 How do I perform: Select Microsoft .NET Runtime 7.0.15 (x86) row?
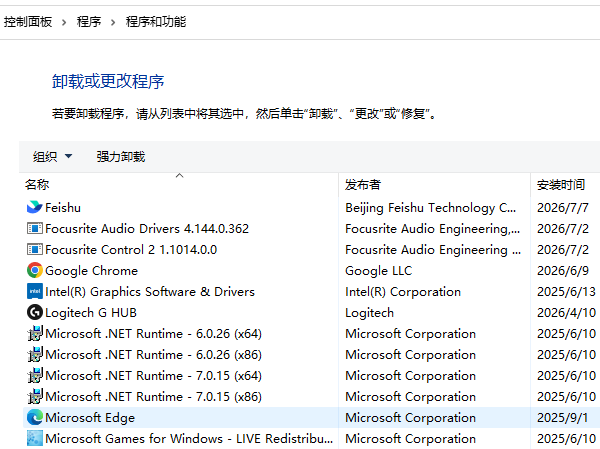(x=311, y=396)
